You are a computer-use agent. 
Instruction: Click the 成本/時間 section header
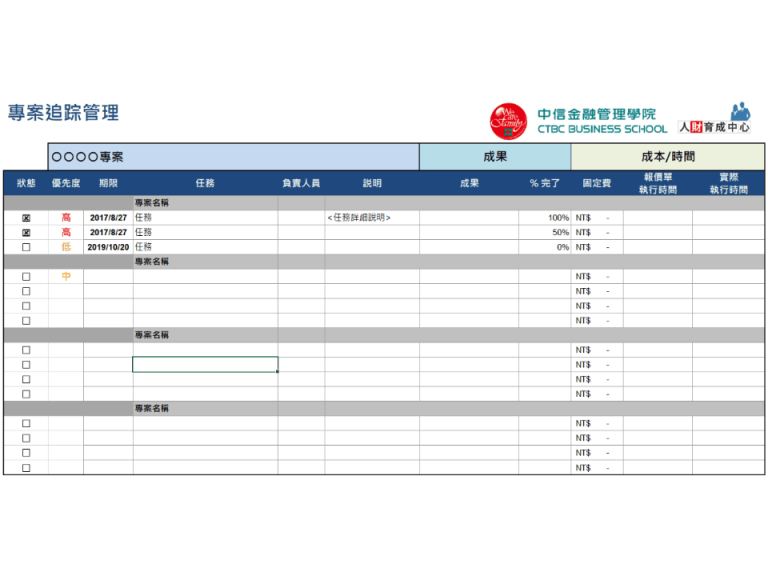pos(667,157)
